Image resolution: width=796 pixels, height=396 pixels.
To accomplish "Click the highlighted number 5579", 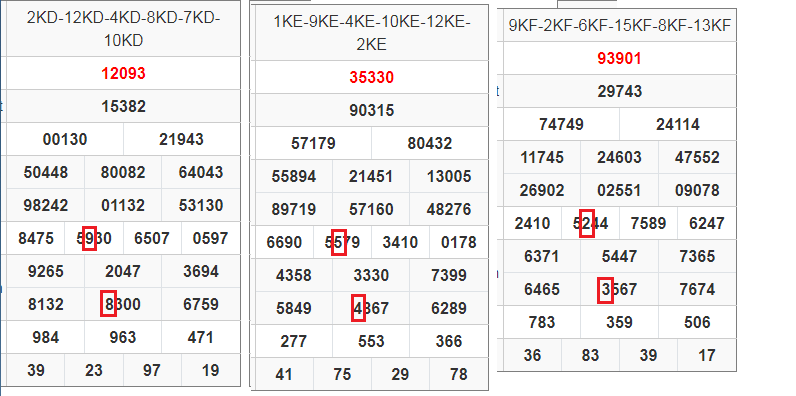I will 342,242.
